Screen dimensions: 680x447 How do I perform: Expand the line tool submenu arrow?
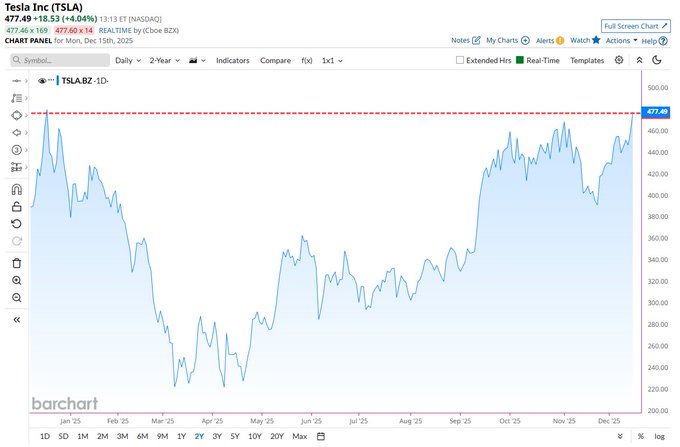(x=26, y=81)
